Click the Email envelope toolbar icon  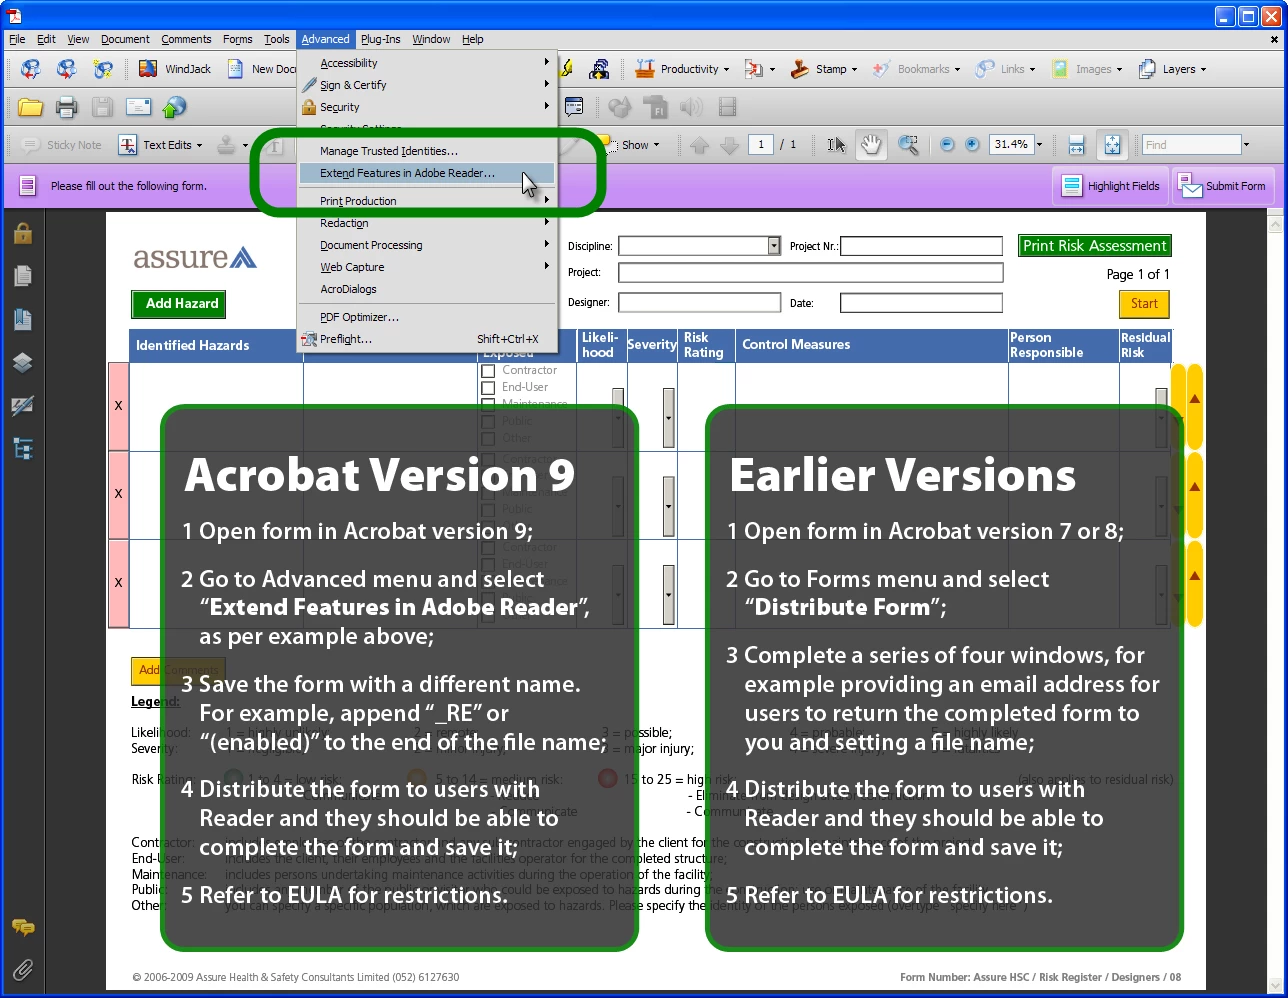(x=138, y=107)
